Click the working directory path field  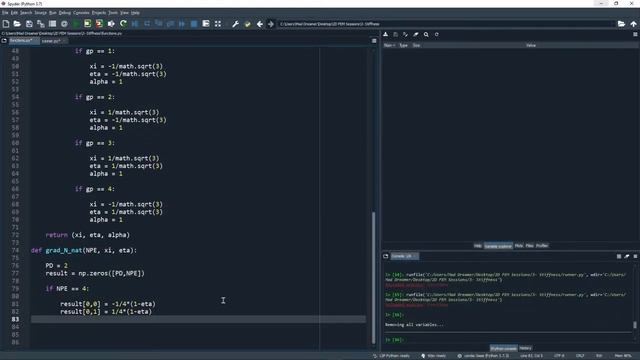(446, 24)
